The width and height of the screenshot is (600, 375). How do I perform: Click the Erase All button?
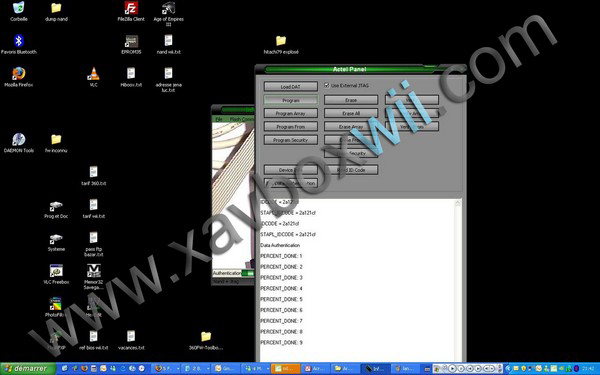click(x=351, y=113)
